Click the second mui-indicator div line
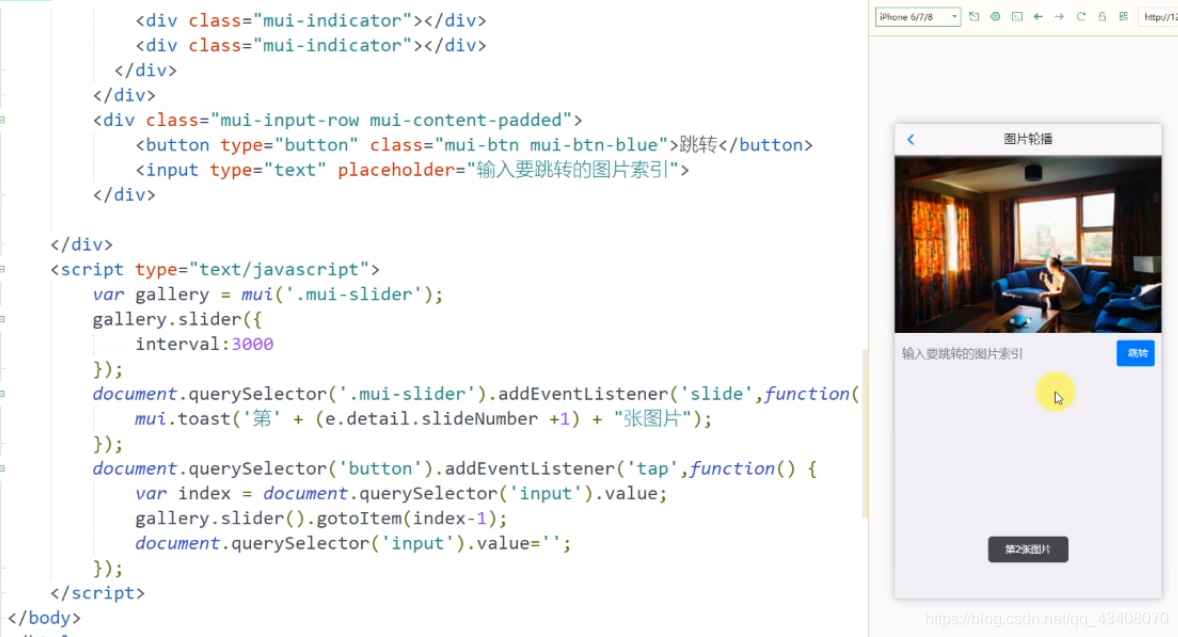1178x637 pixels. 311,45
